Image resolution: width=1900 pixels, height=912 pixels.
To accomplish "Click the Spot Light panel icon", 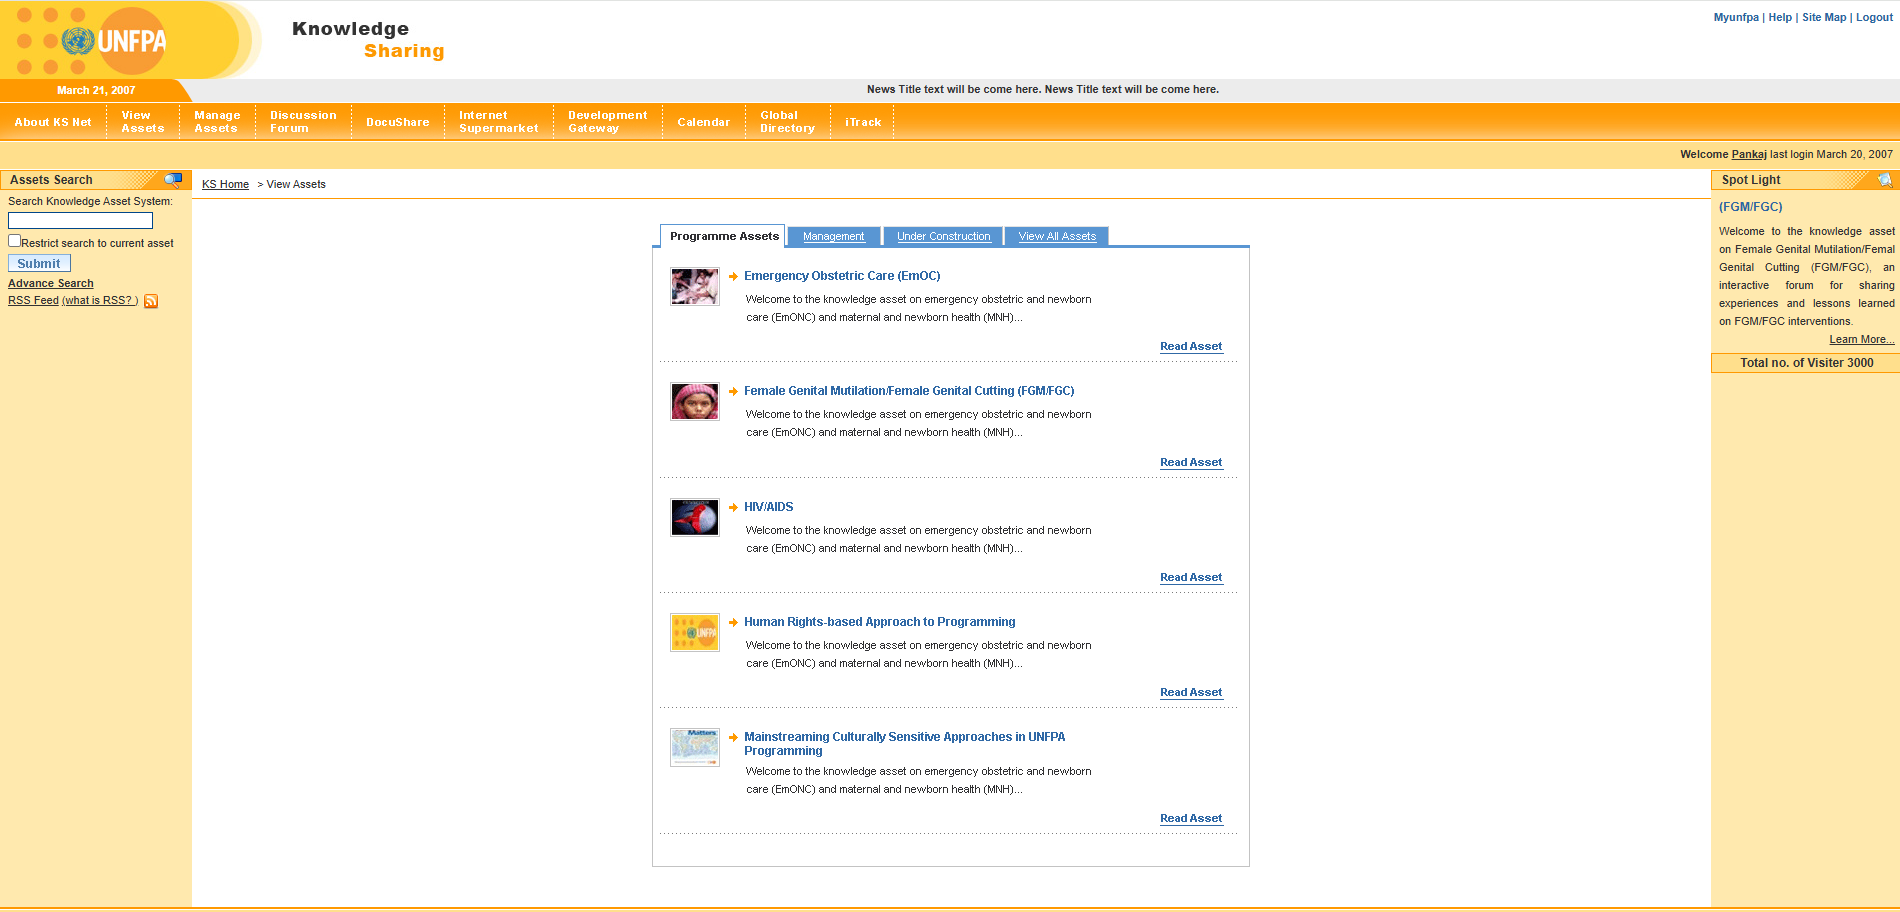I will click(1884, 180).
